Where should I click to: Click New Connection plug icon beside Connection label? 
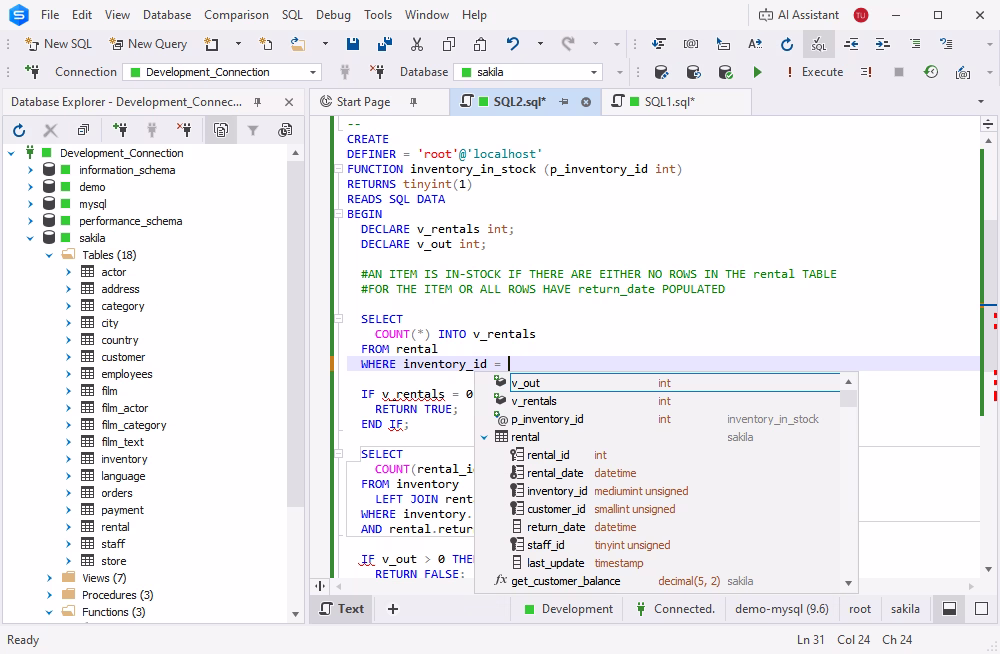pyautogui.click(x=32, y=72)
